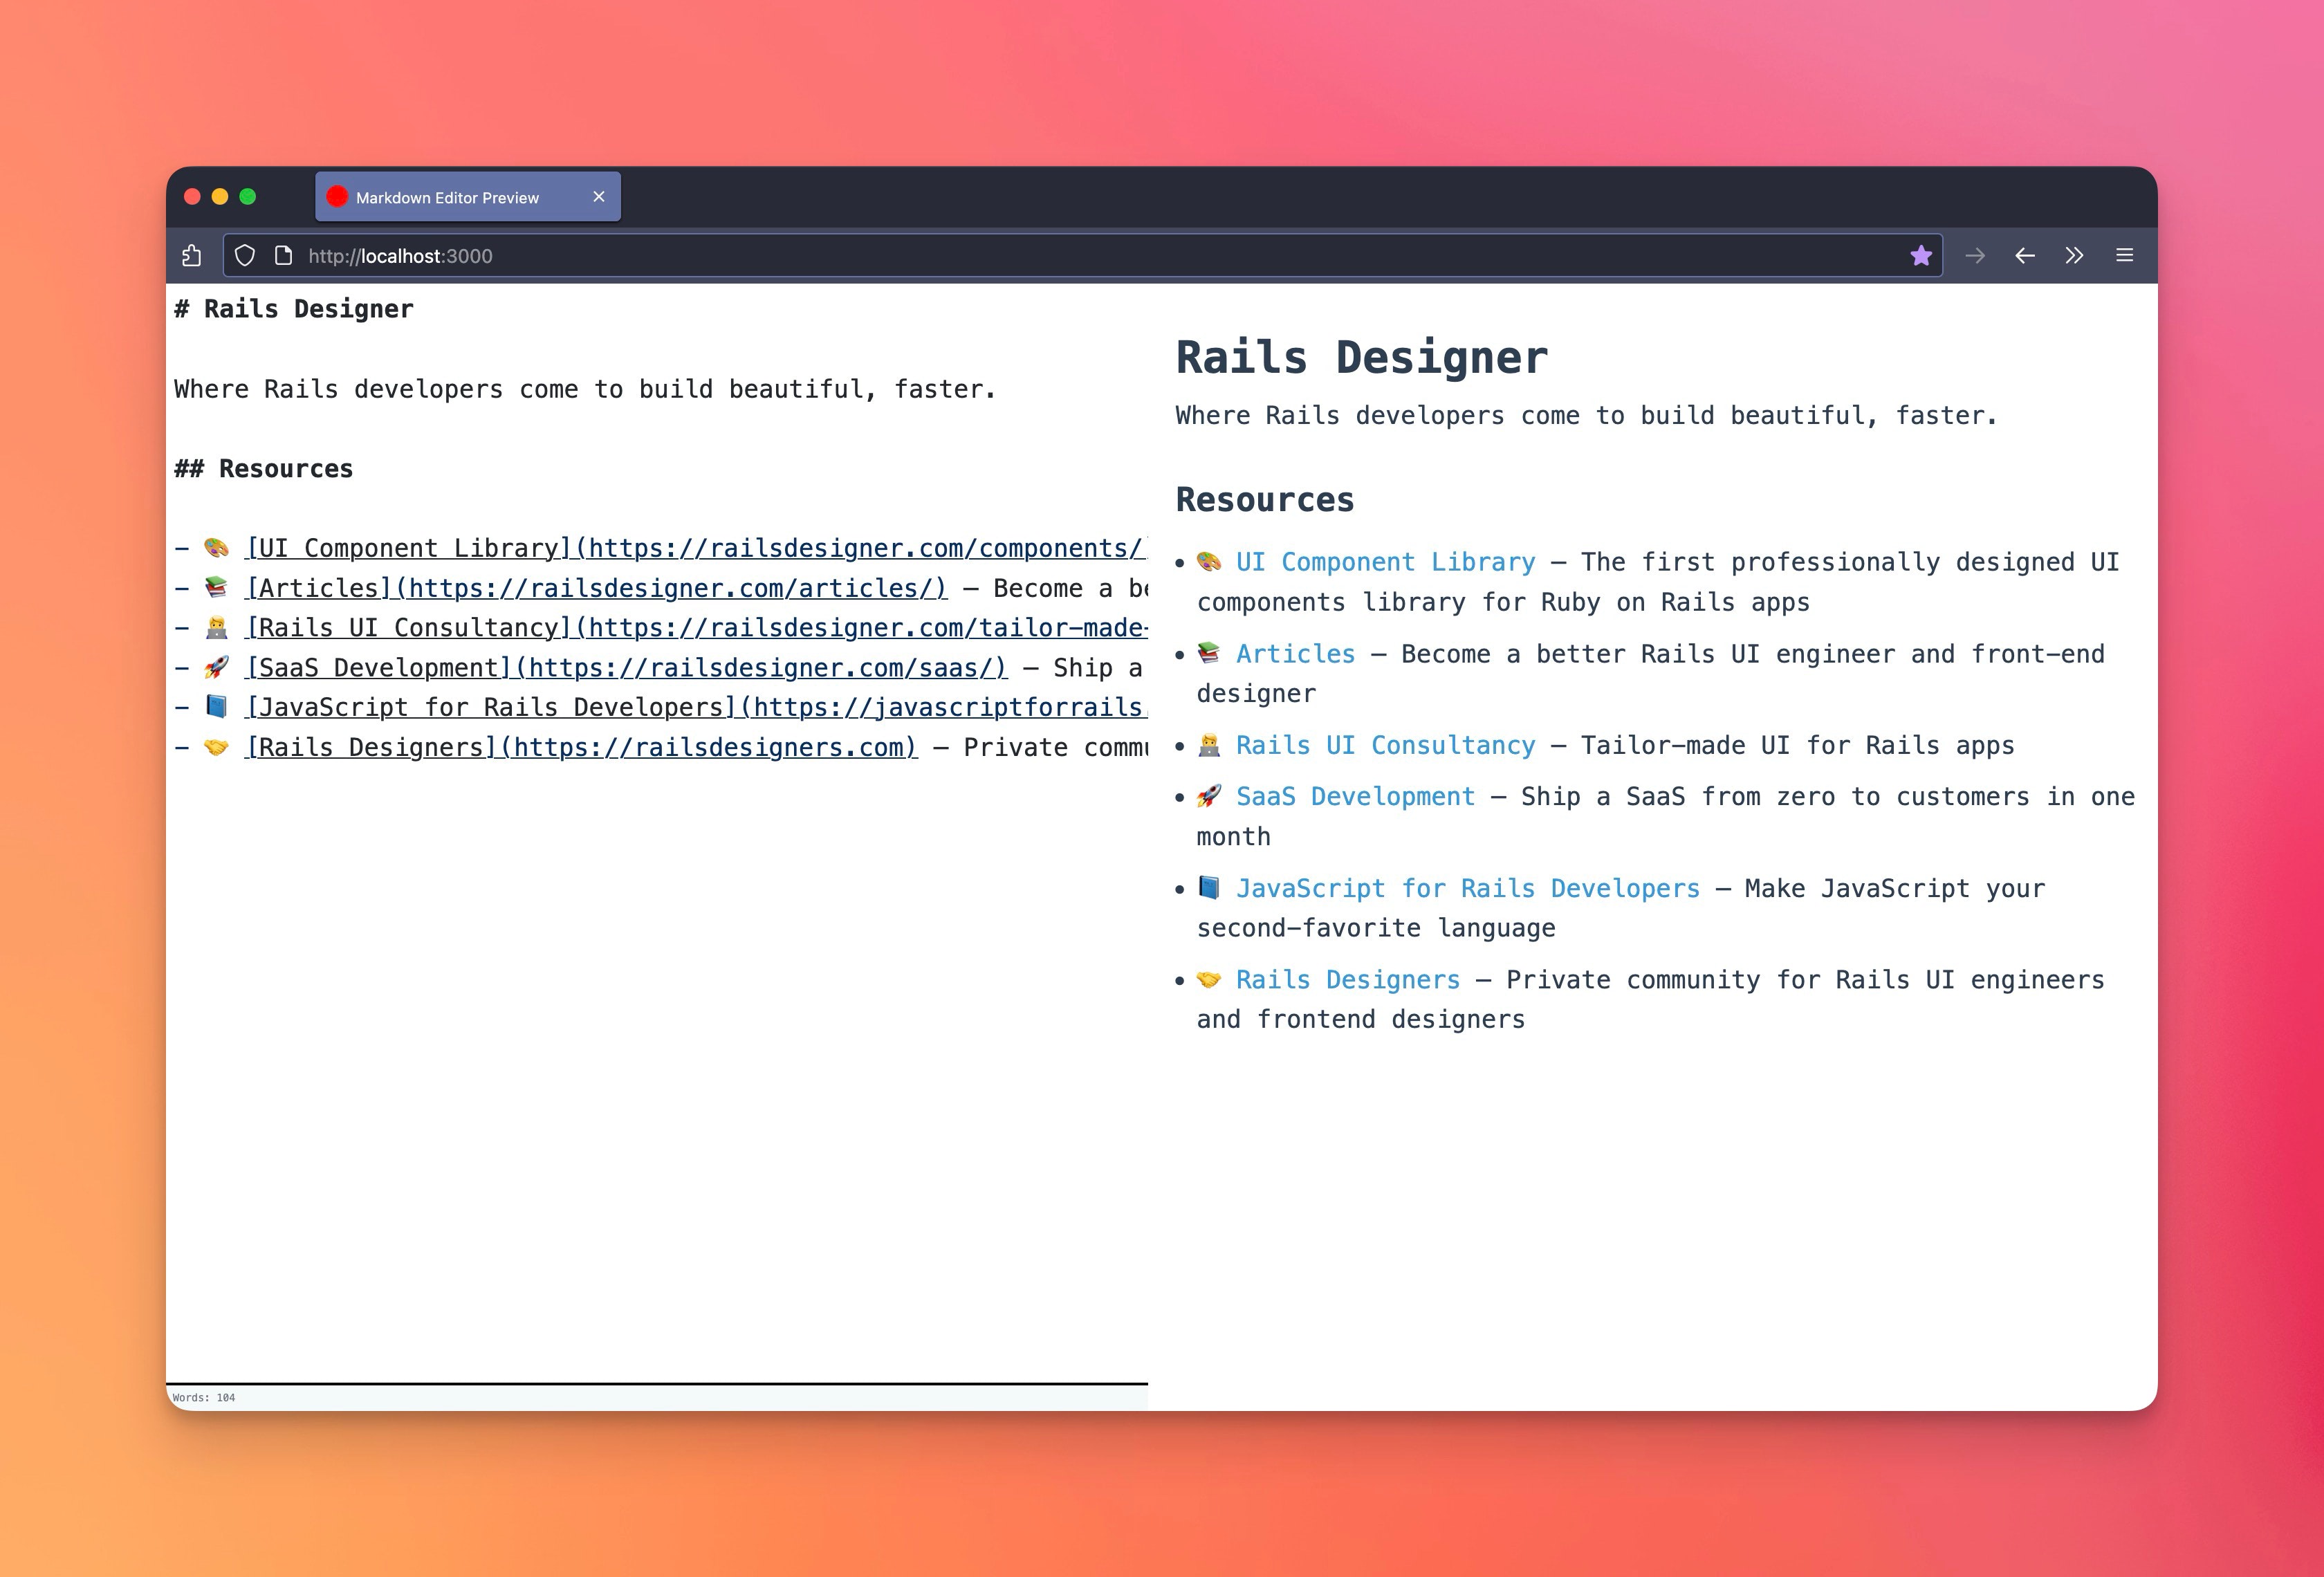Click the localhost:3000 address bar
Viewport: 2324px width, 1577px height.
(1082, 256)
